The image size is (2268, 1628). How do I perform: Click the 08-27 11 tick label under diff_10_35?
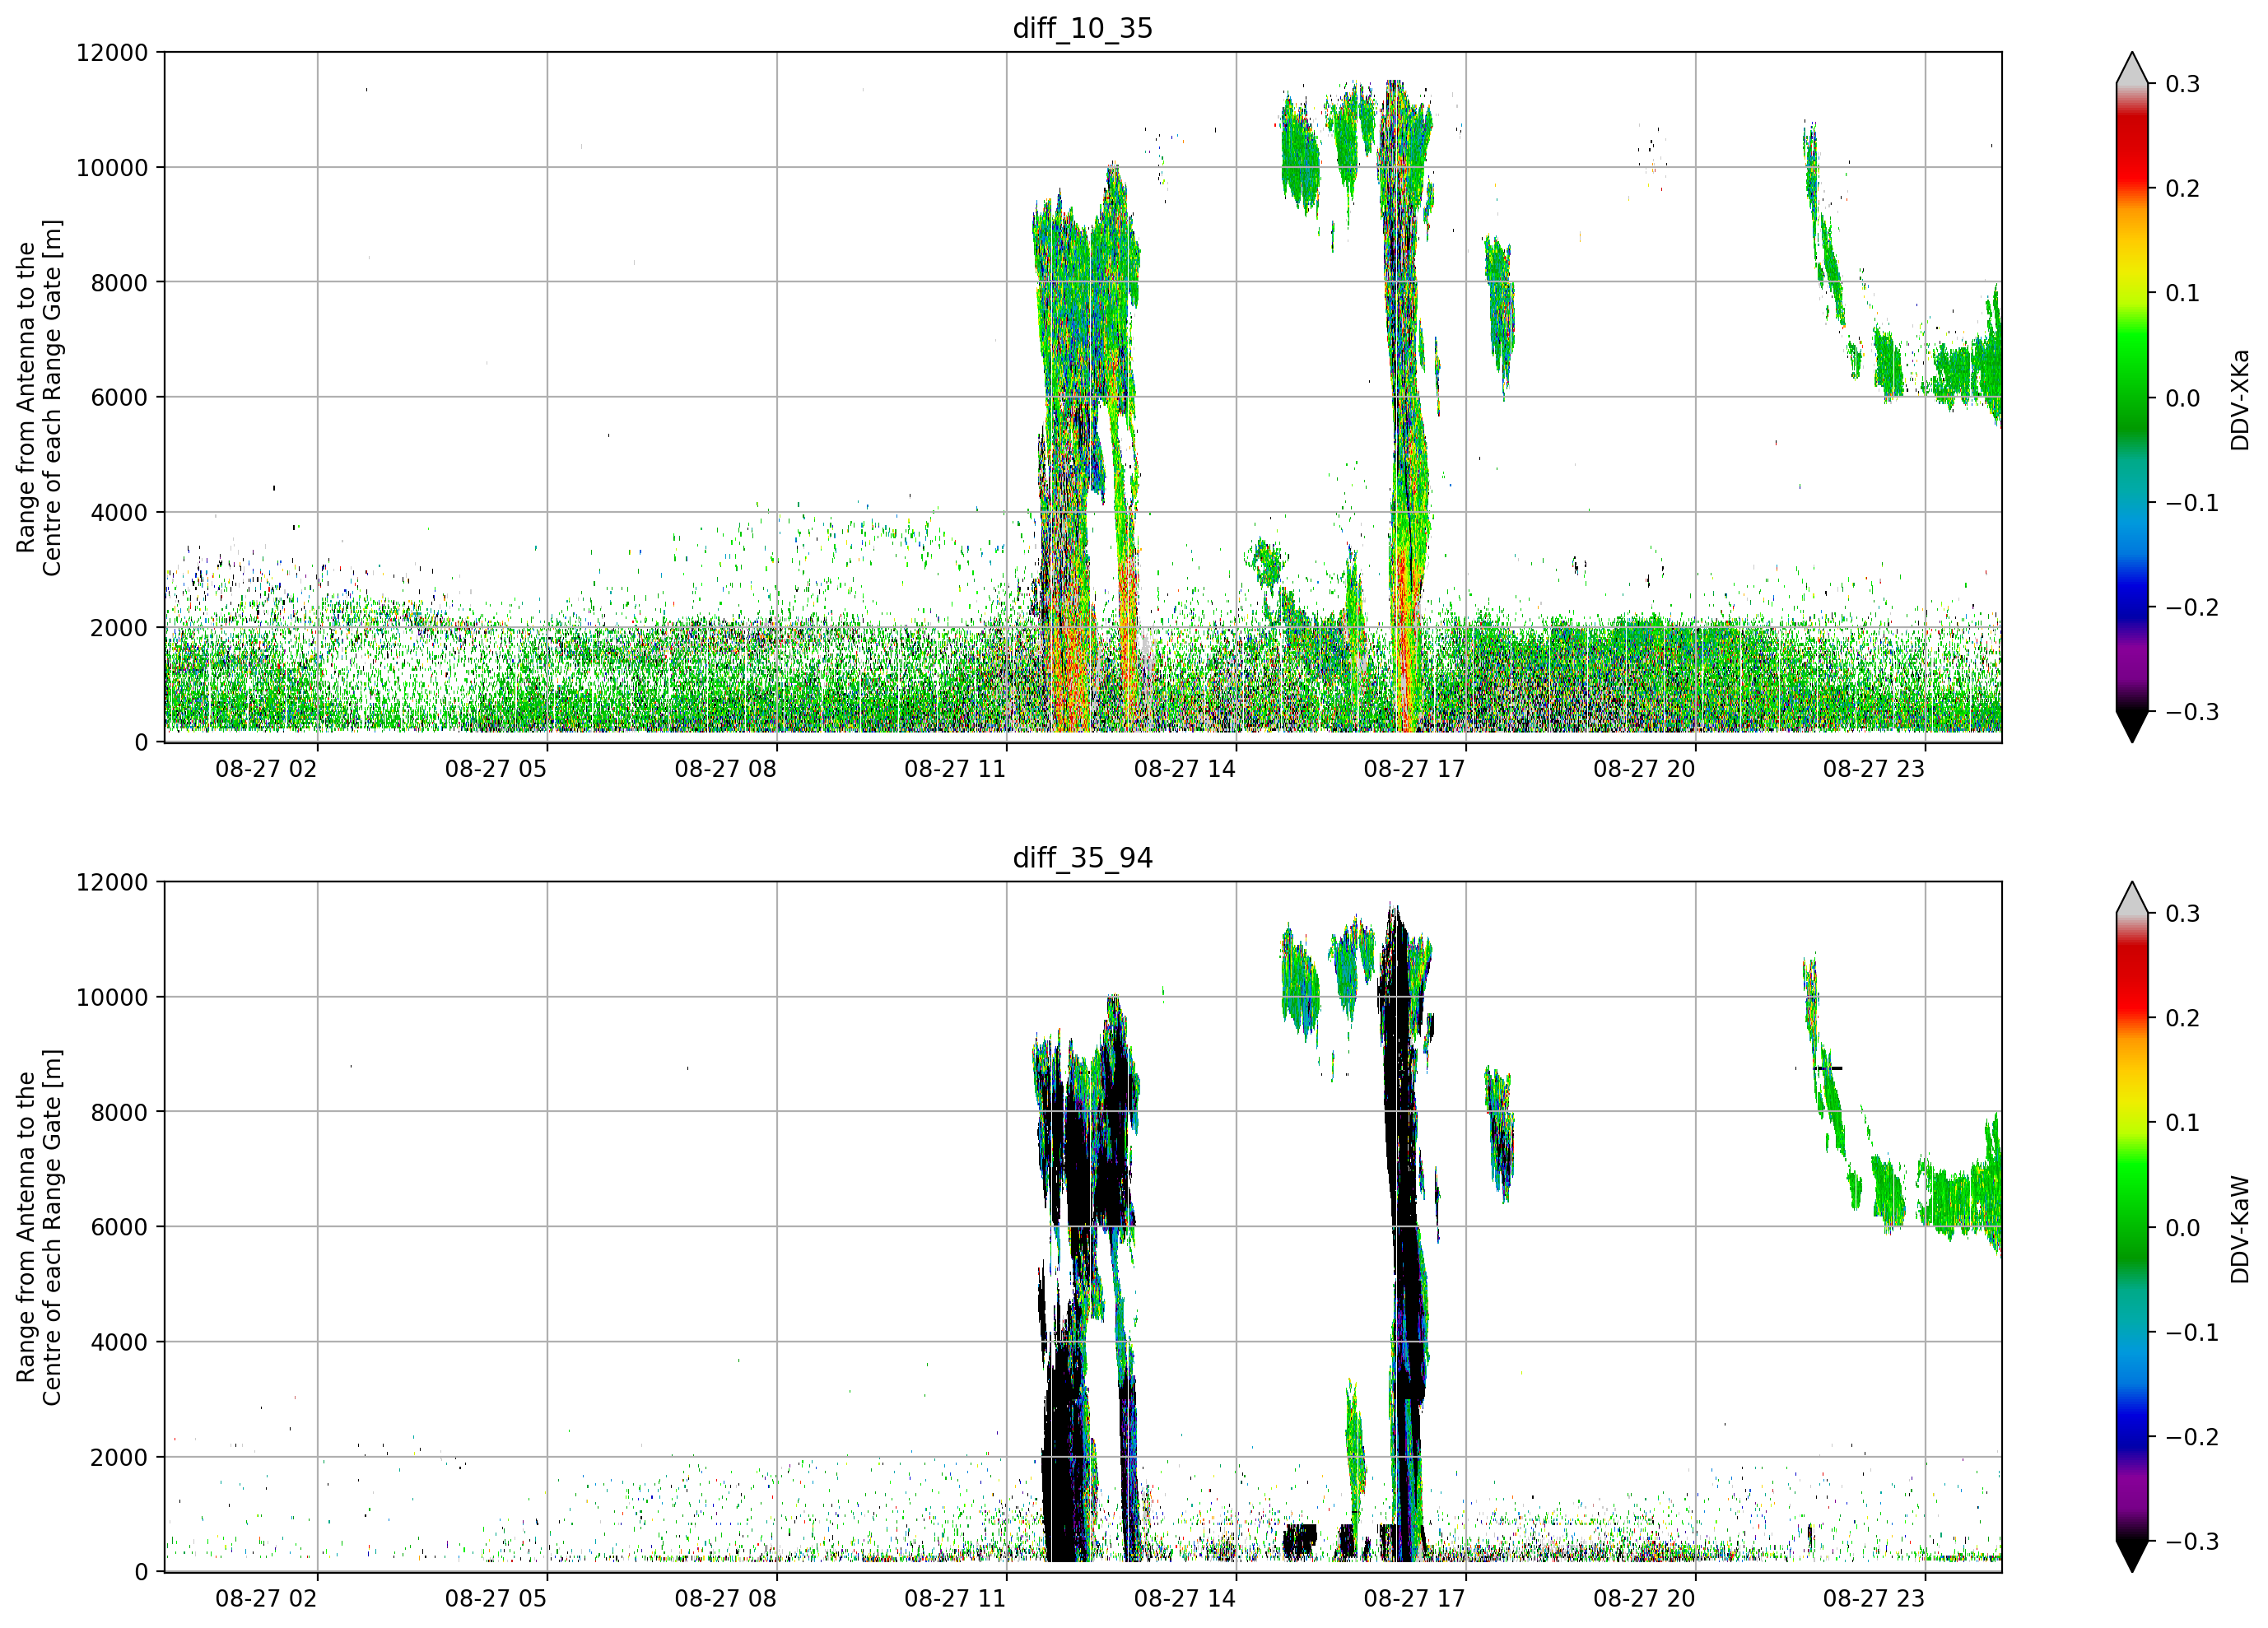(955, 769)
